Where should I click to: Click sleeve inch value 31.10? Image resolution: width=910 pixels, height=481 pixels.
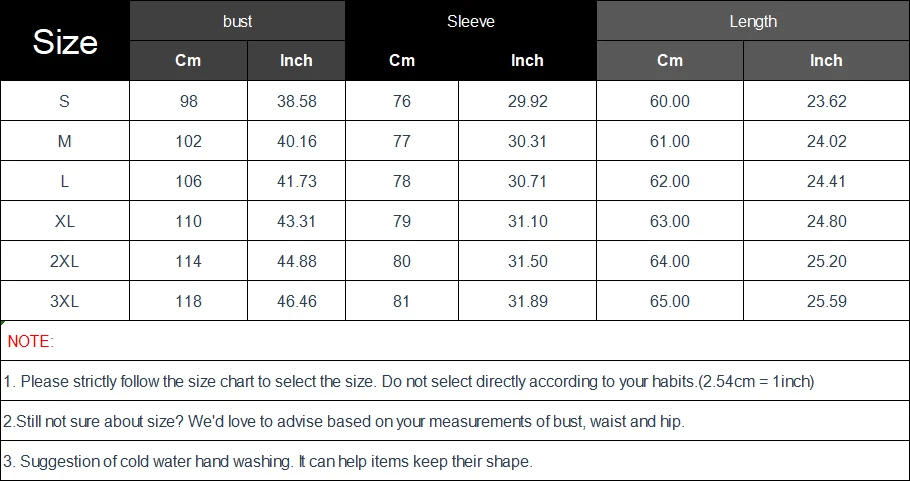coord(527,221)
